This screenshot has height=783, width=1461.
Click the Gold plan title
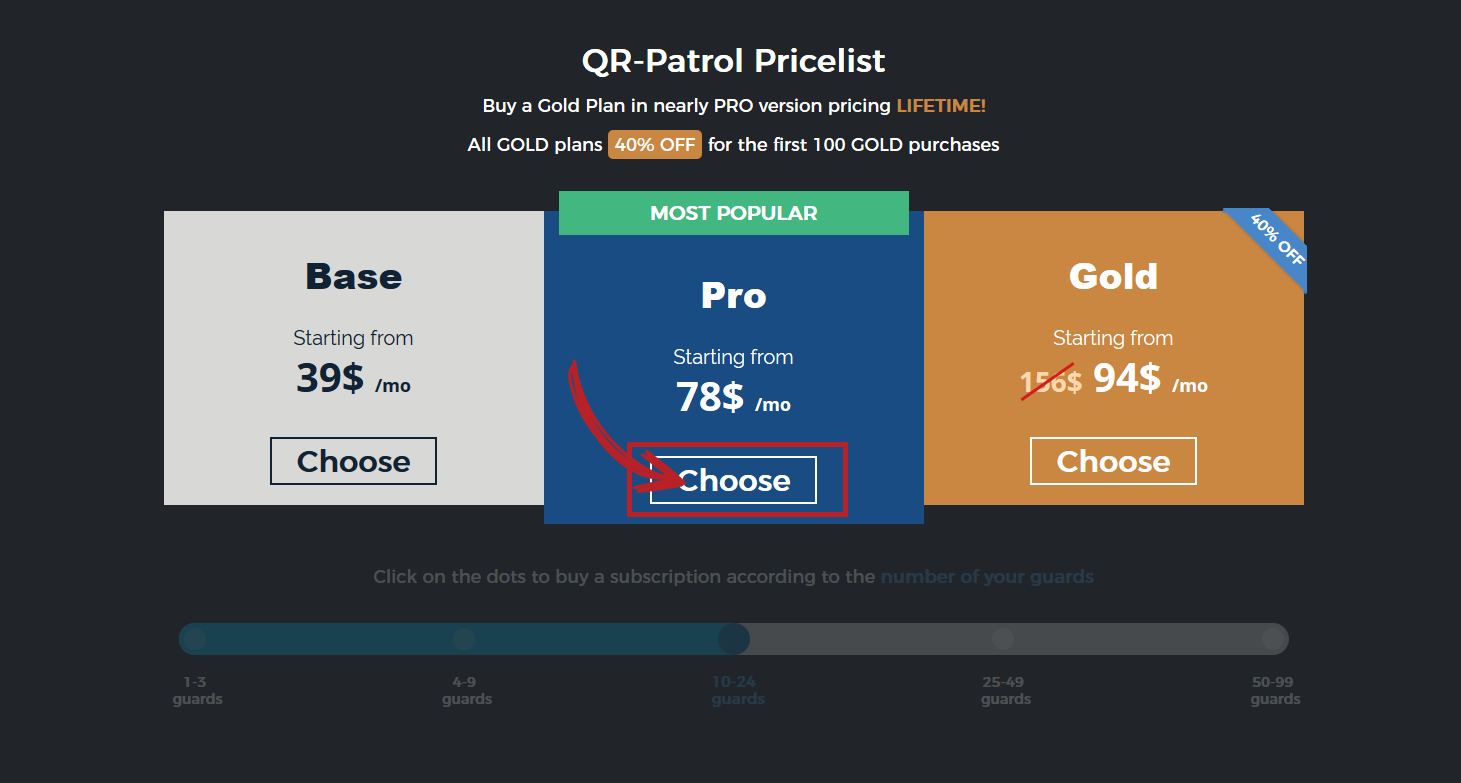point(1113,276)
